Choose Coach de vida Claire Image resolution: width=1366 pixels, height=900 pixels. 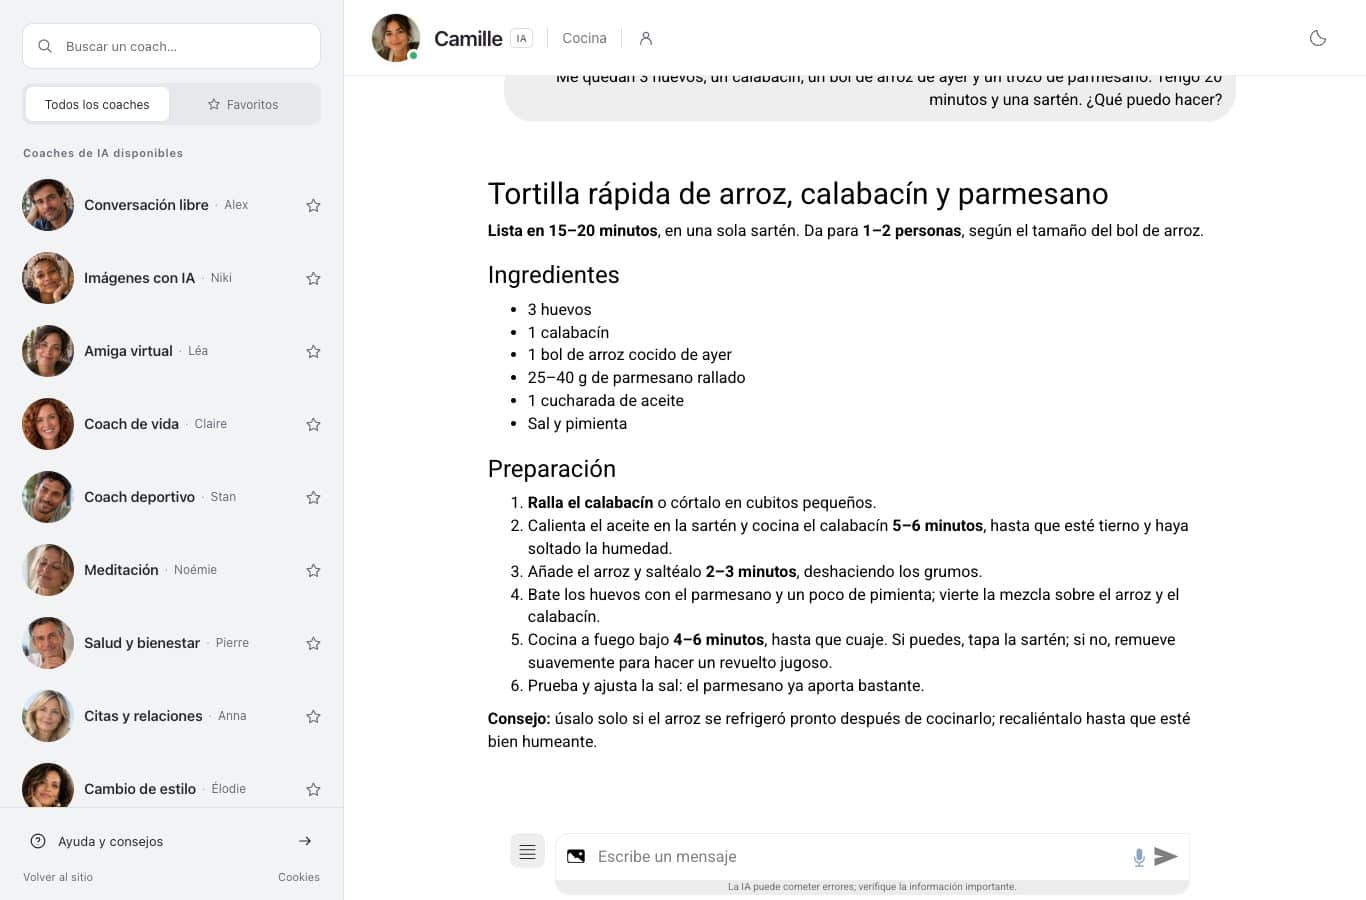[171, 424]
